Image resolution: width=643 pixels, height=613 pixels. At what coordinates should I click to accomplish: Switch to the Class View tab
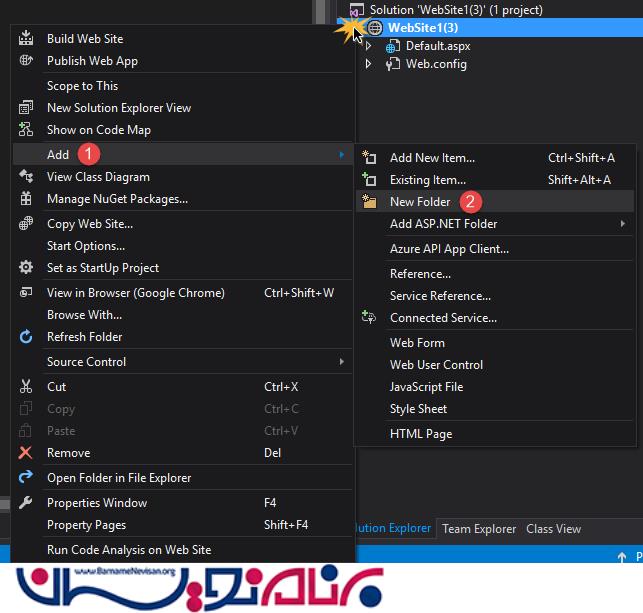(x=553, y=529)
